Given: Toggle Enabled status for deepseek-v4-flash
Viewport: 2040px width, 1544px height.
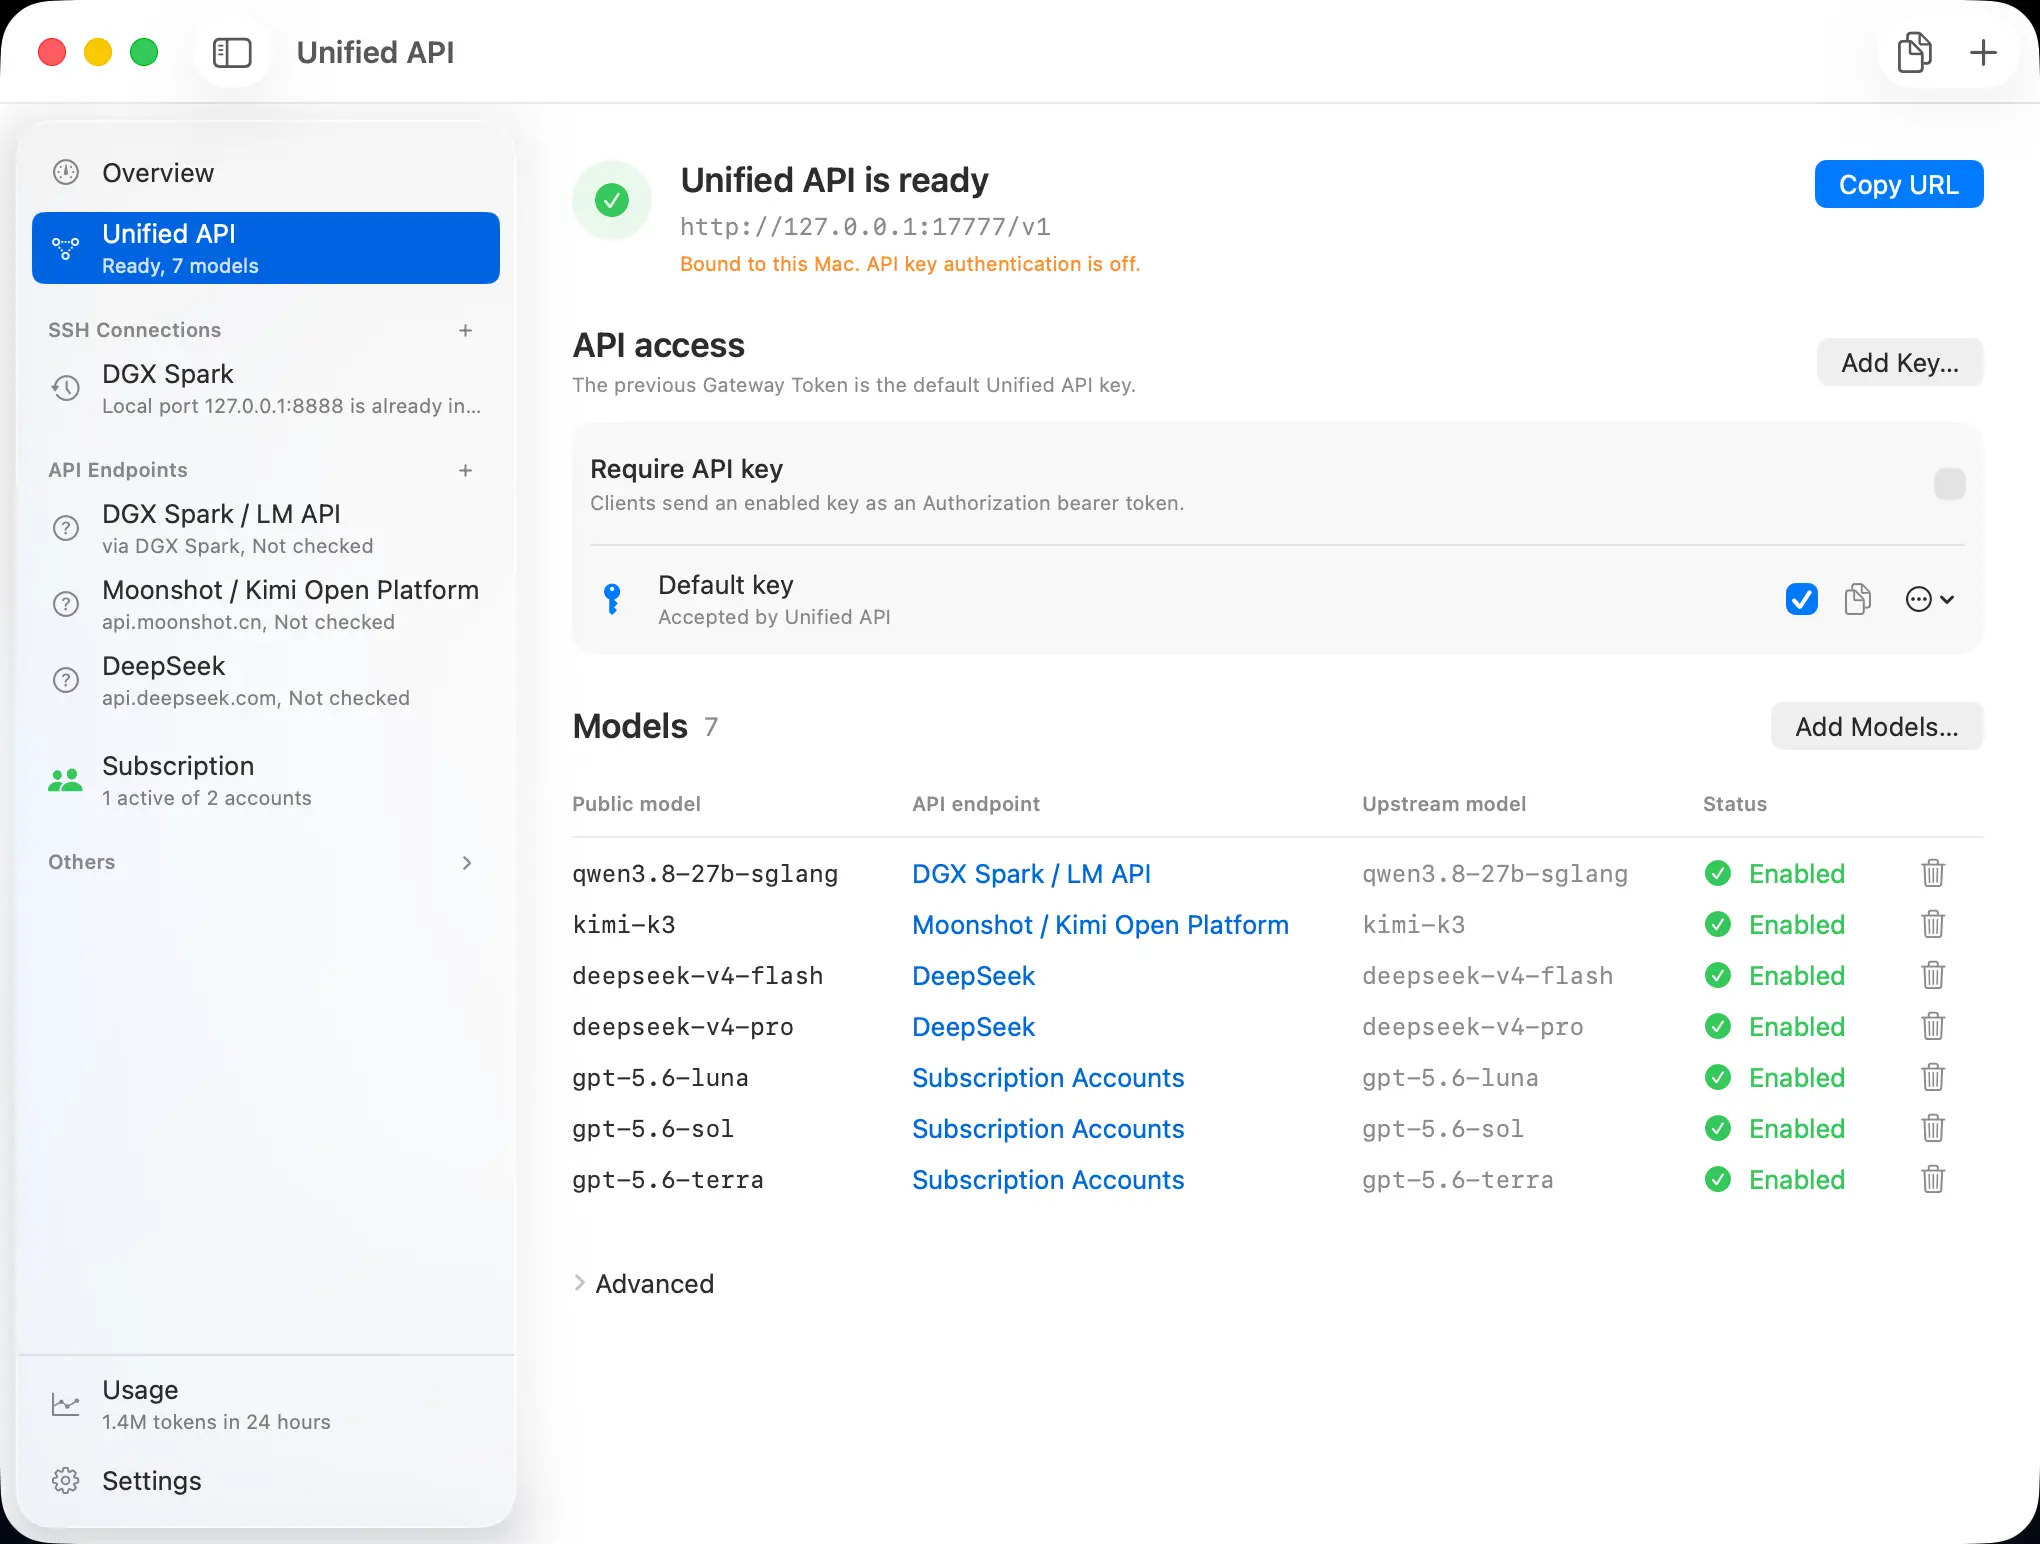Looking at the screenshot, I should [x=1775, y=975].
